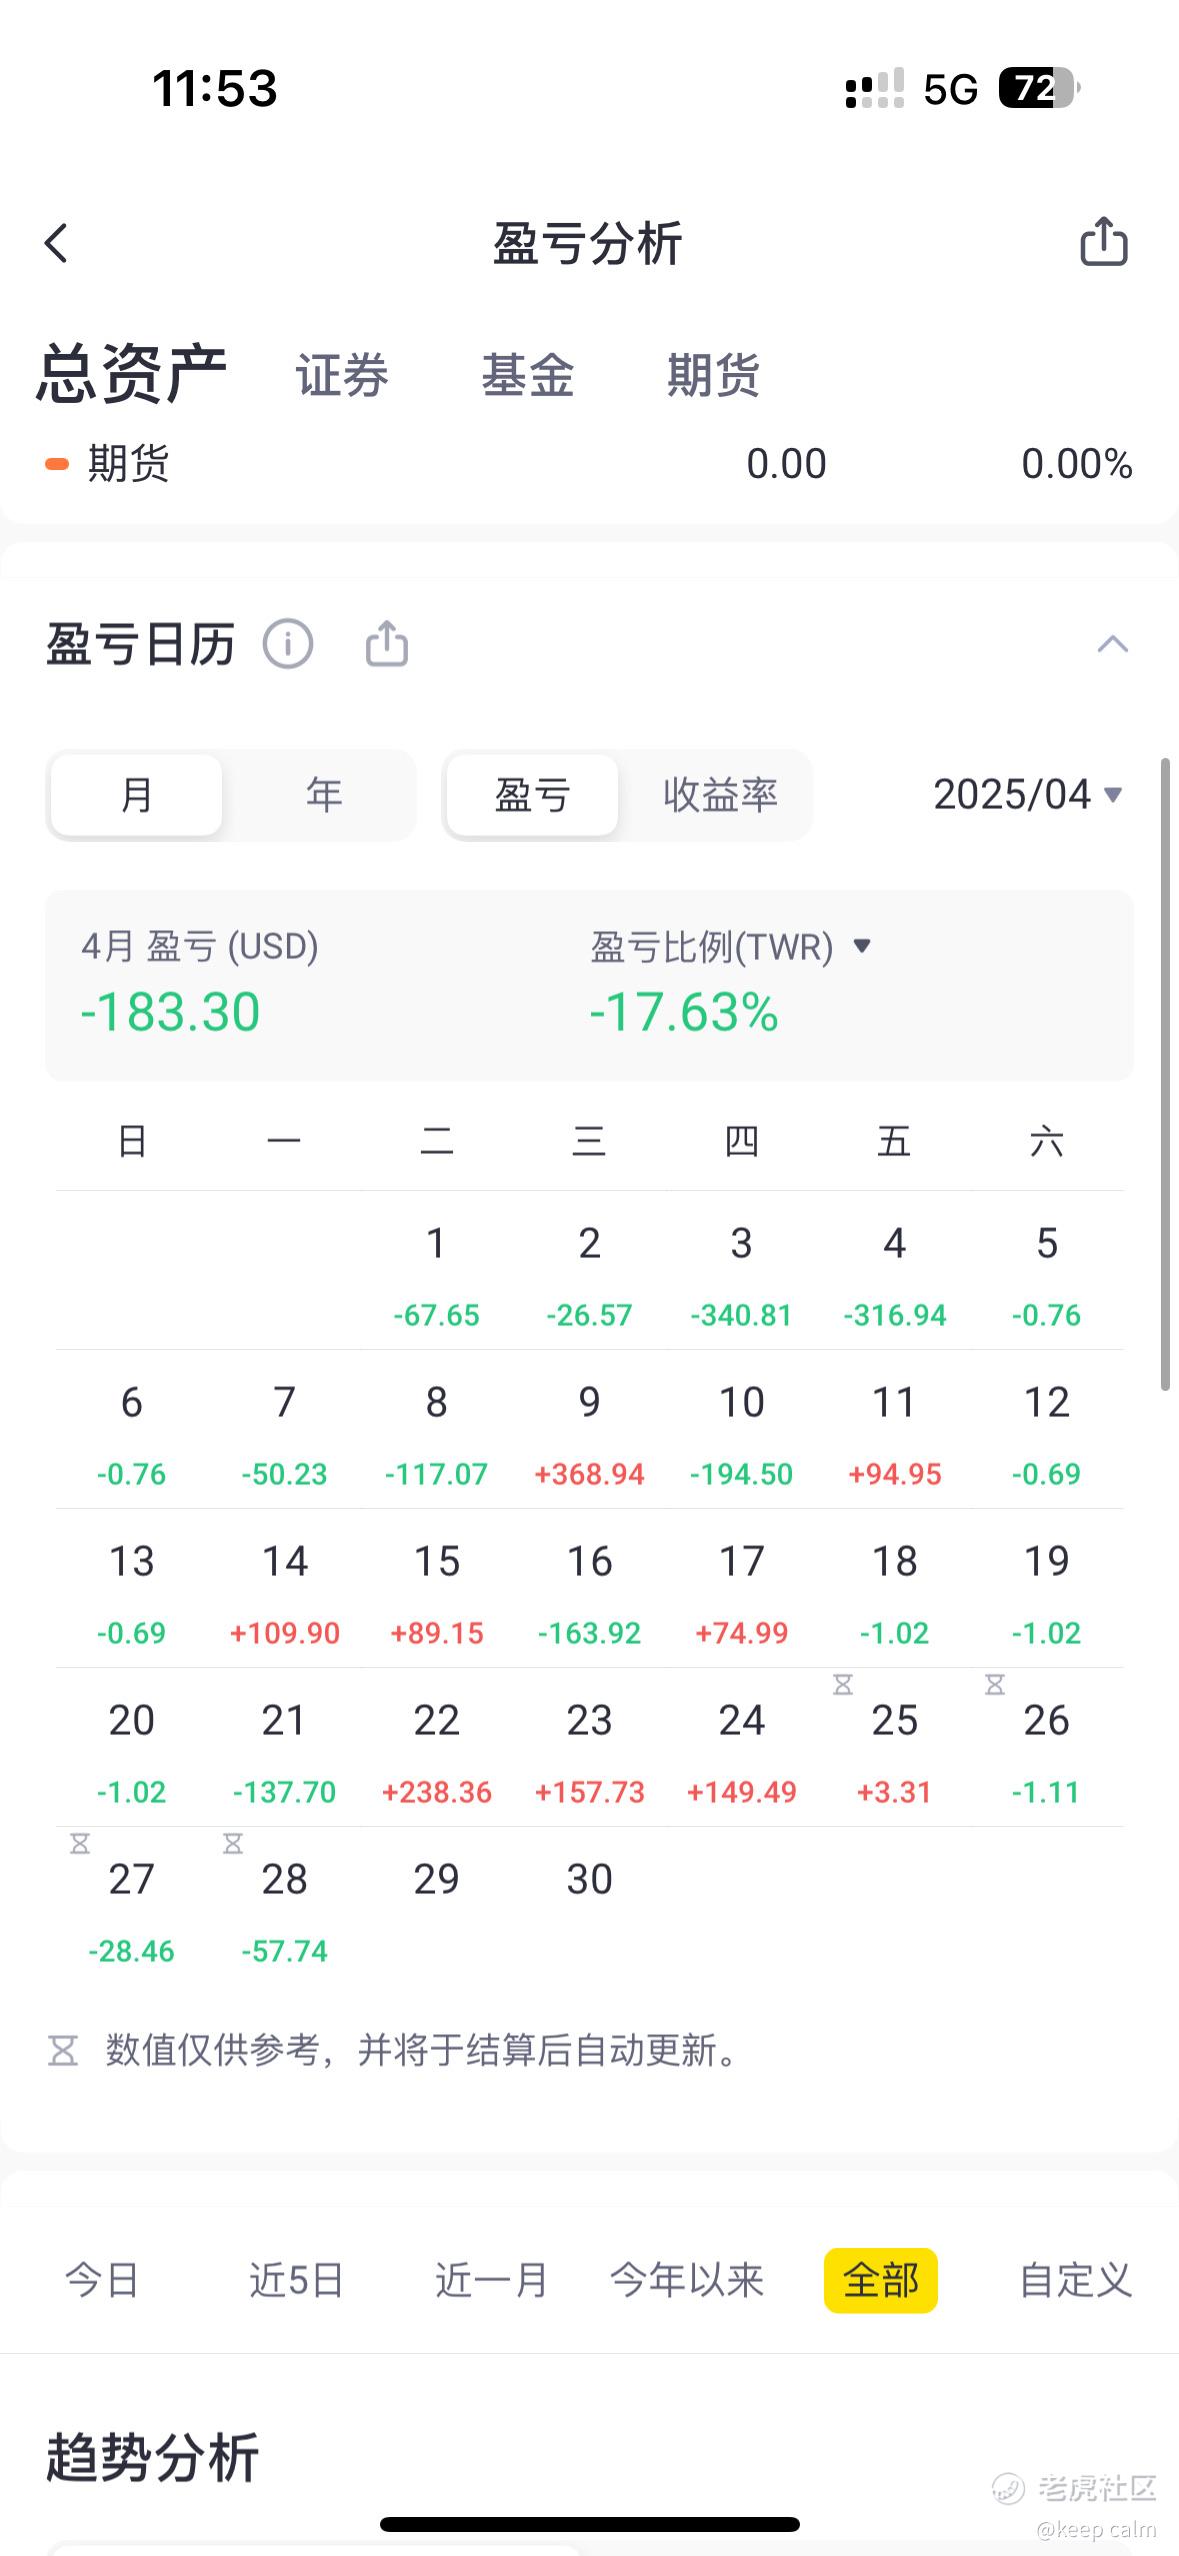Open the 盈亏日历 info icon
1179x2556 pixels.
[x=288, y=643]
